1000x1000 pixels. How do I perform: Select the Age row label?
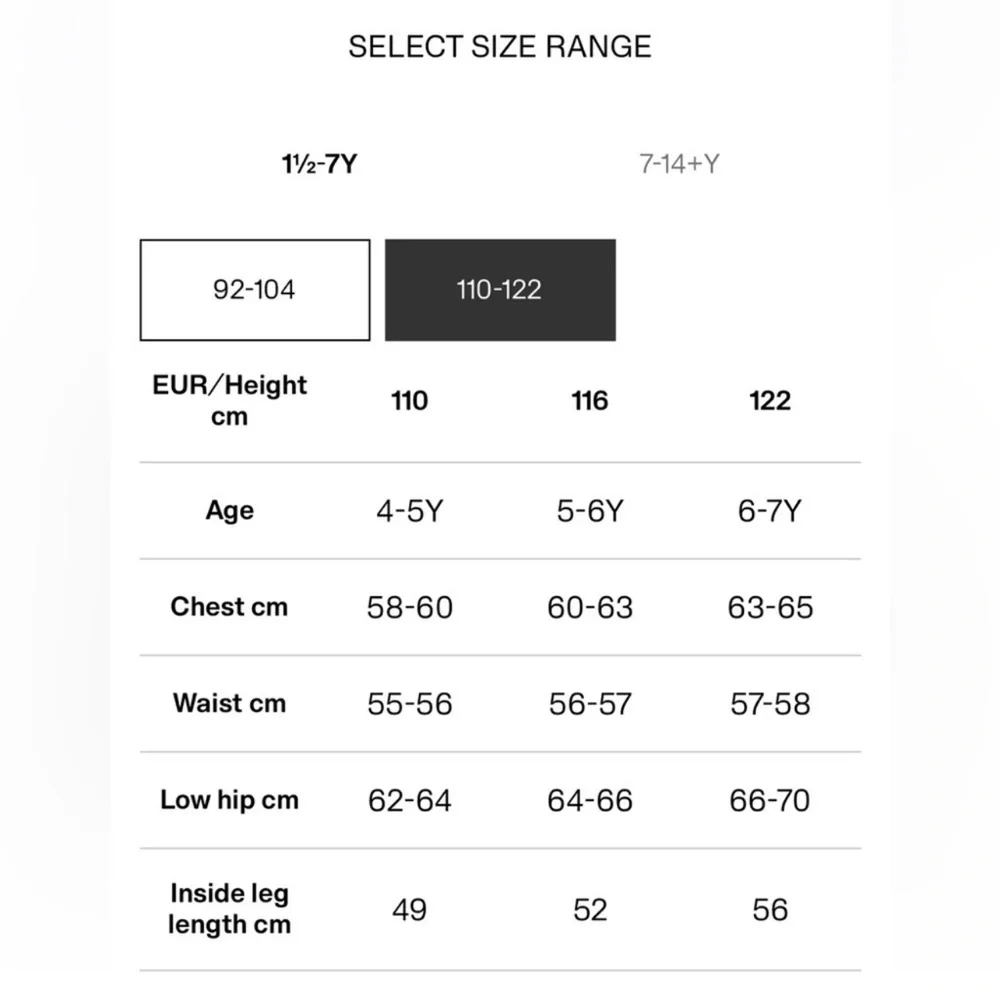coord(230,511)
